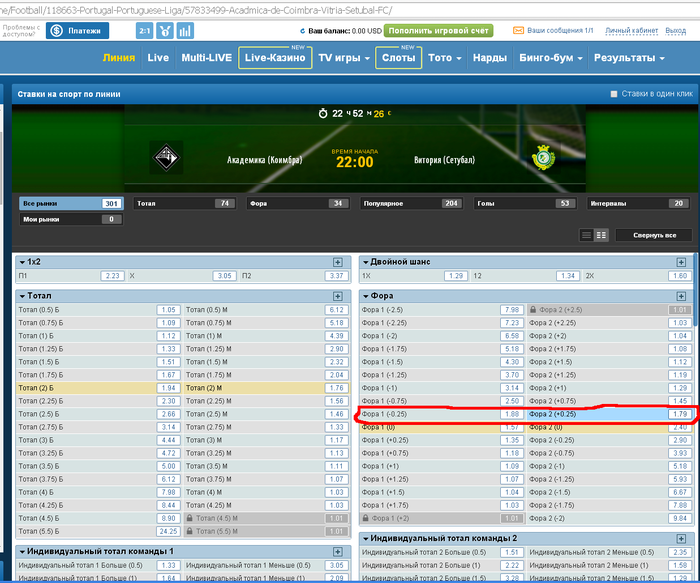Click the medal awards icon

tap(165, 31)
